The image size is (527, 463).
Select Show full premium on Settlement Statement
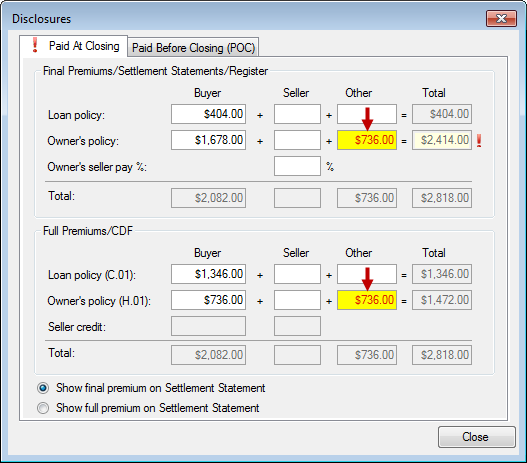[x=43, y=408]
